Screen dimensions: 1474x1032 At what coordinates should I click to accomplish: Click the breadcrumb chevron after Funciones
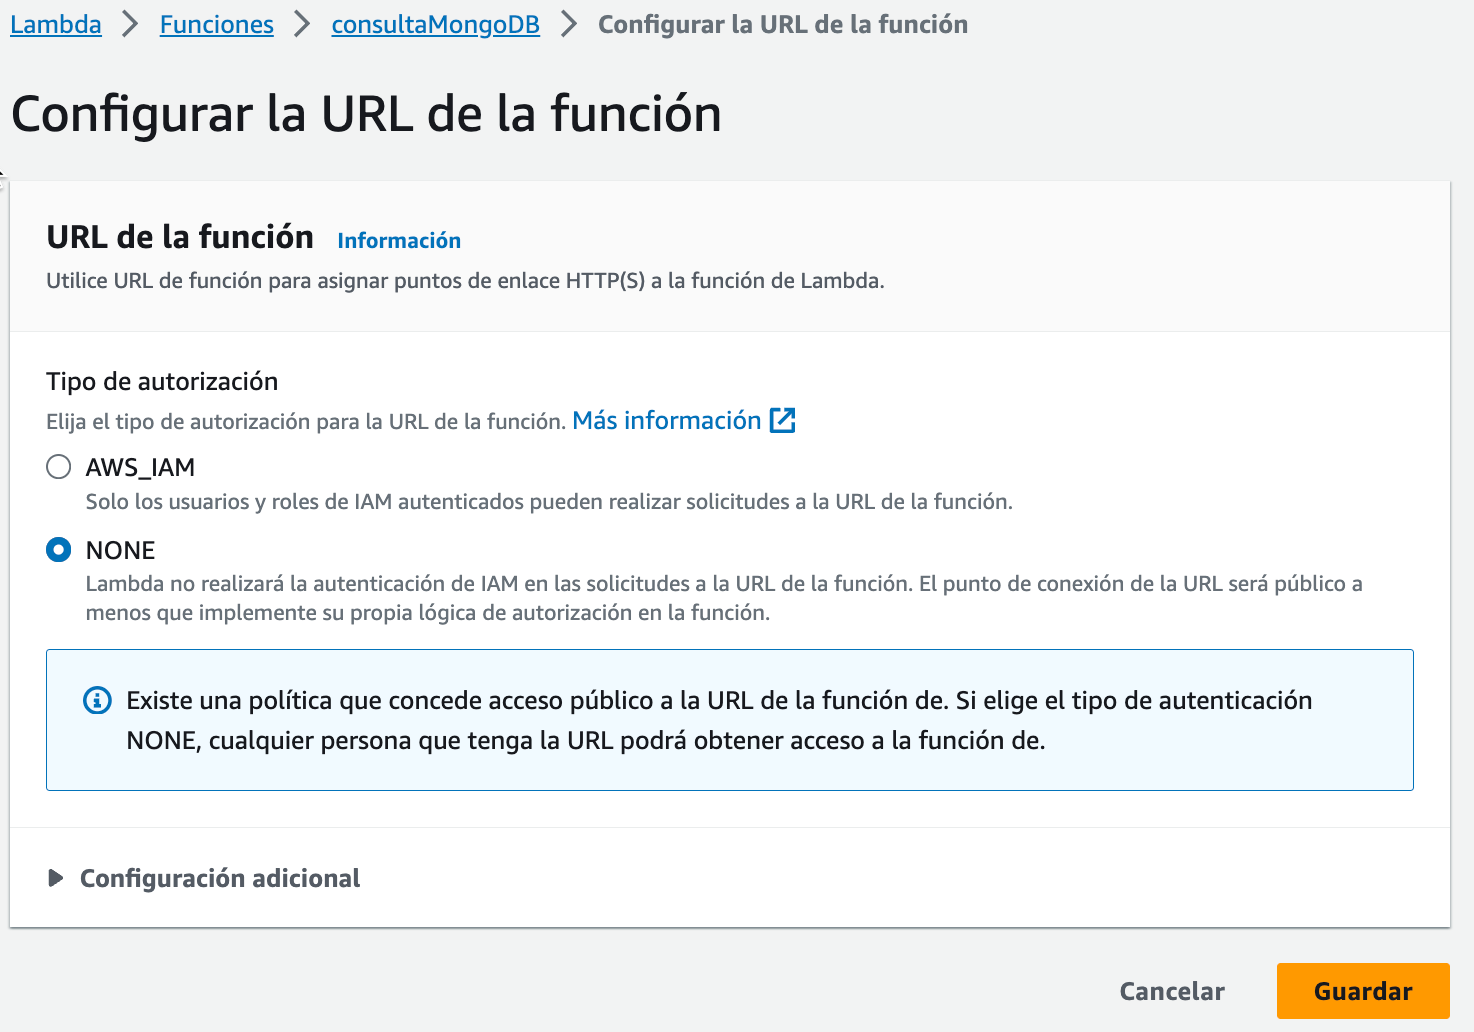pos(302,24)
